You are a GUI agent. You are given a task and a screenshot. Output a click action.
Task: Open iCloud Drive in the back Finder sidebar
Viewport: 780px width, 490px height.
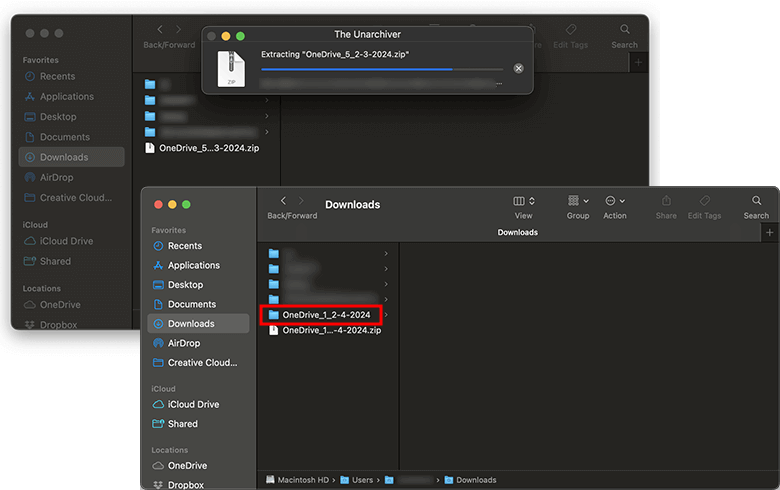59,241
